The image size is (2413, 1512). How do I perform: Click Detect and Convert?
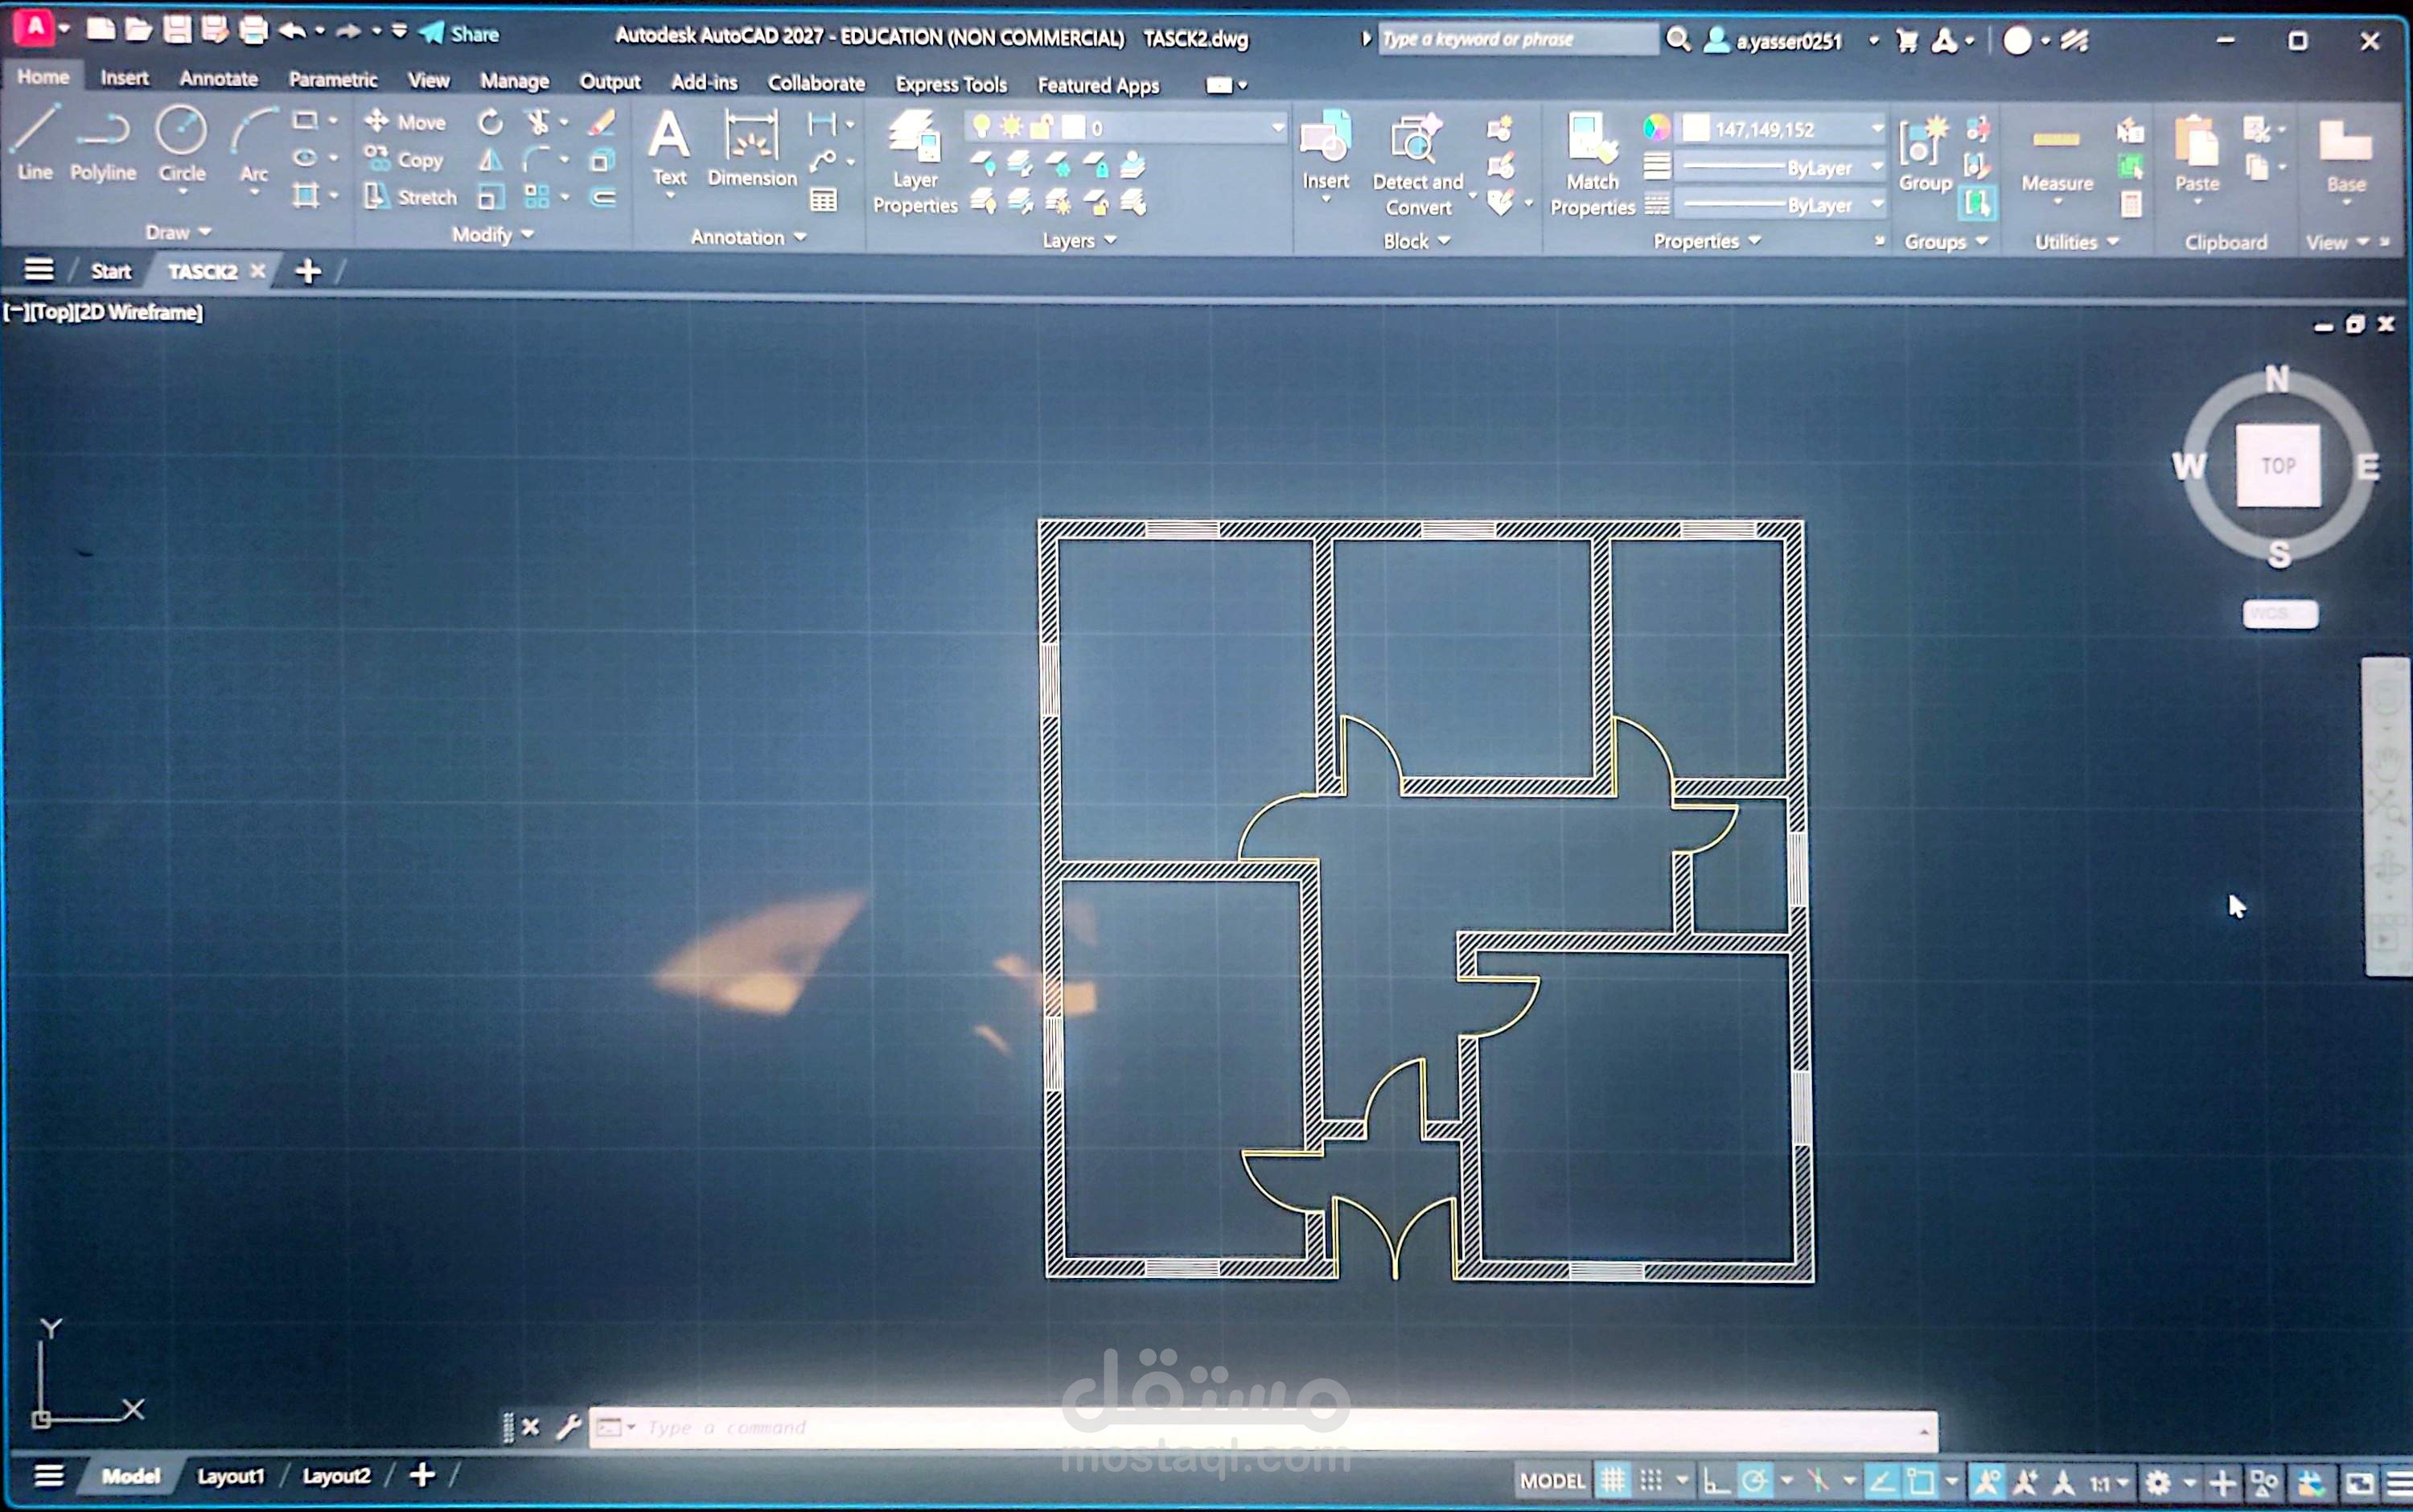coord(1418,164)
